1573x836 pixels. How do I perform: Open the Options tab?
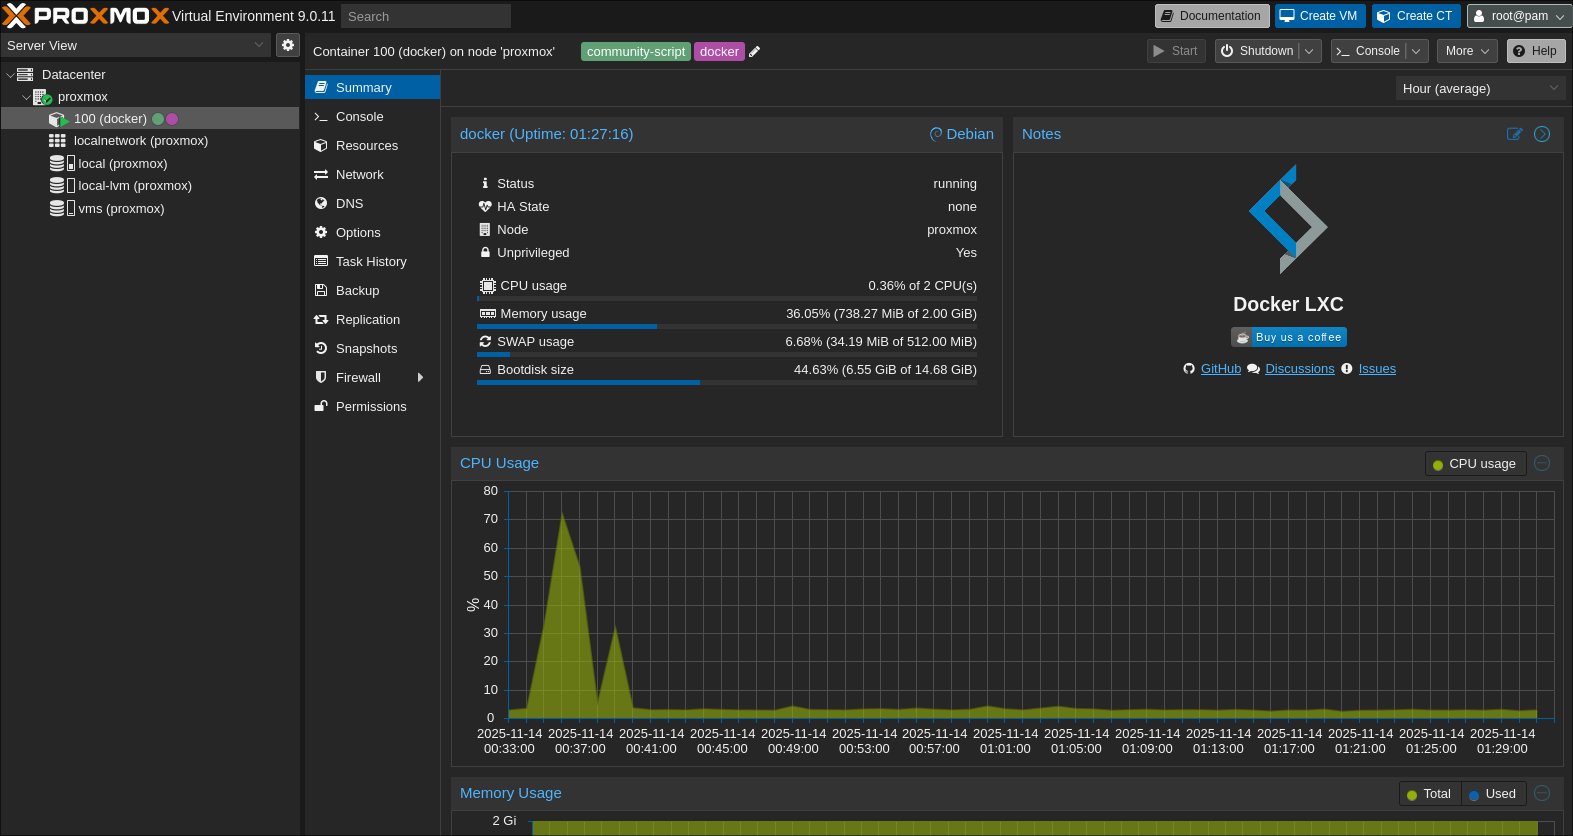click(372, 233)
